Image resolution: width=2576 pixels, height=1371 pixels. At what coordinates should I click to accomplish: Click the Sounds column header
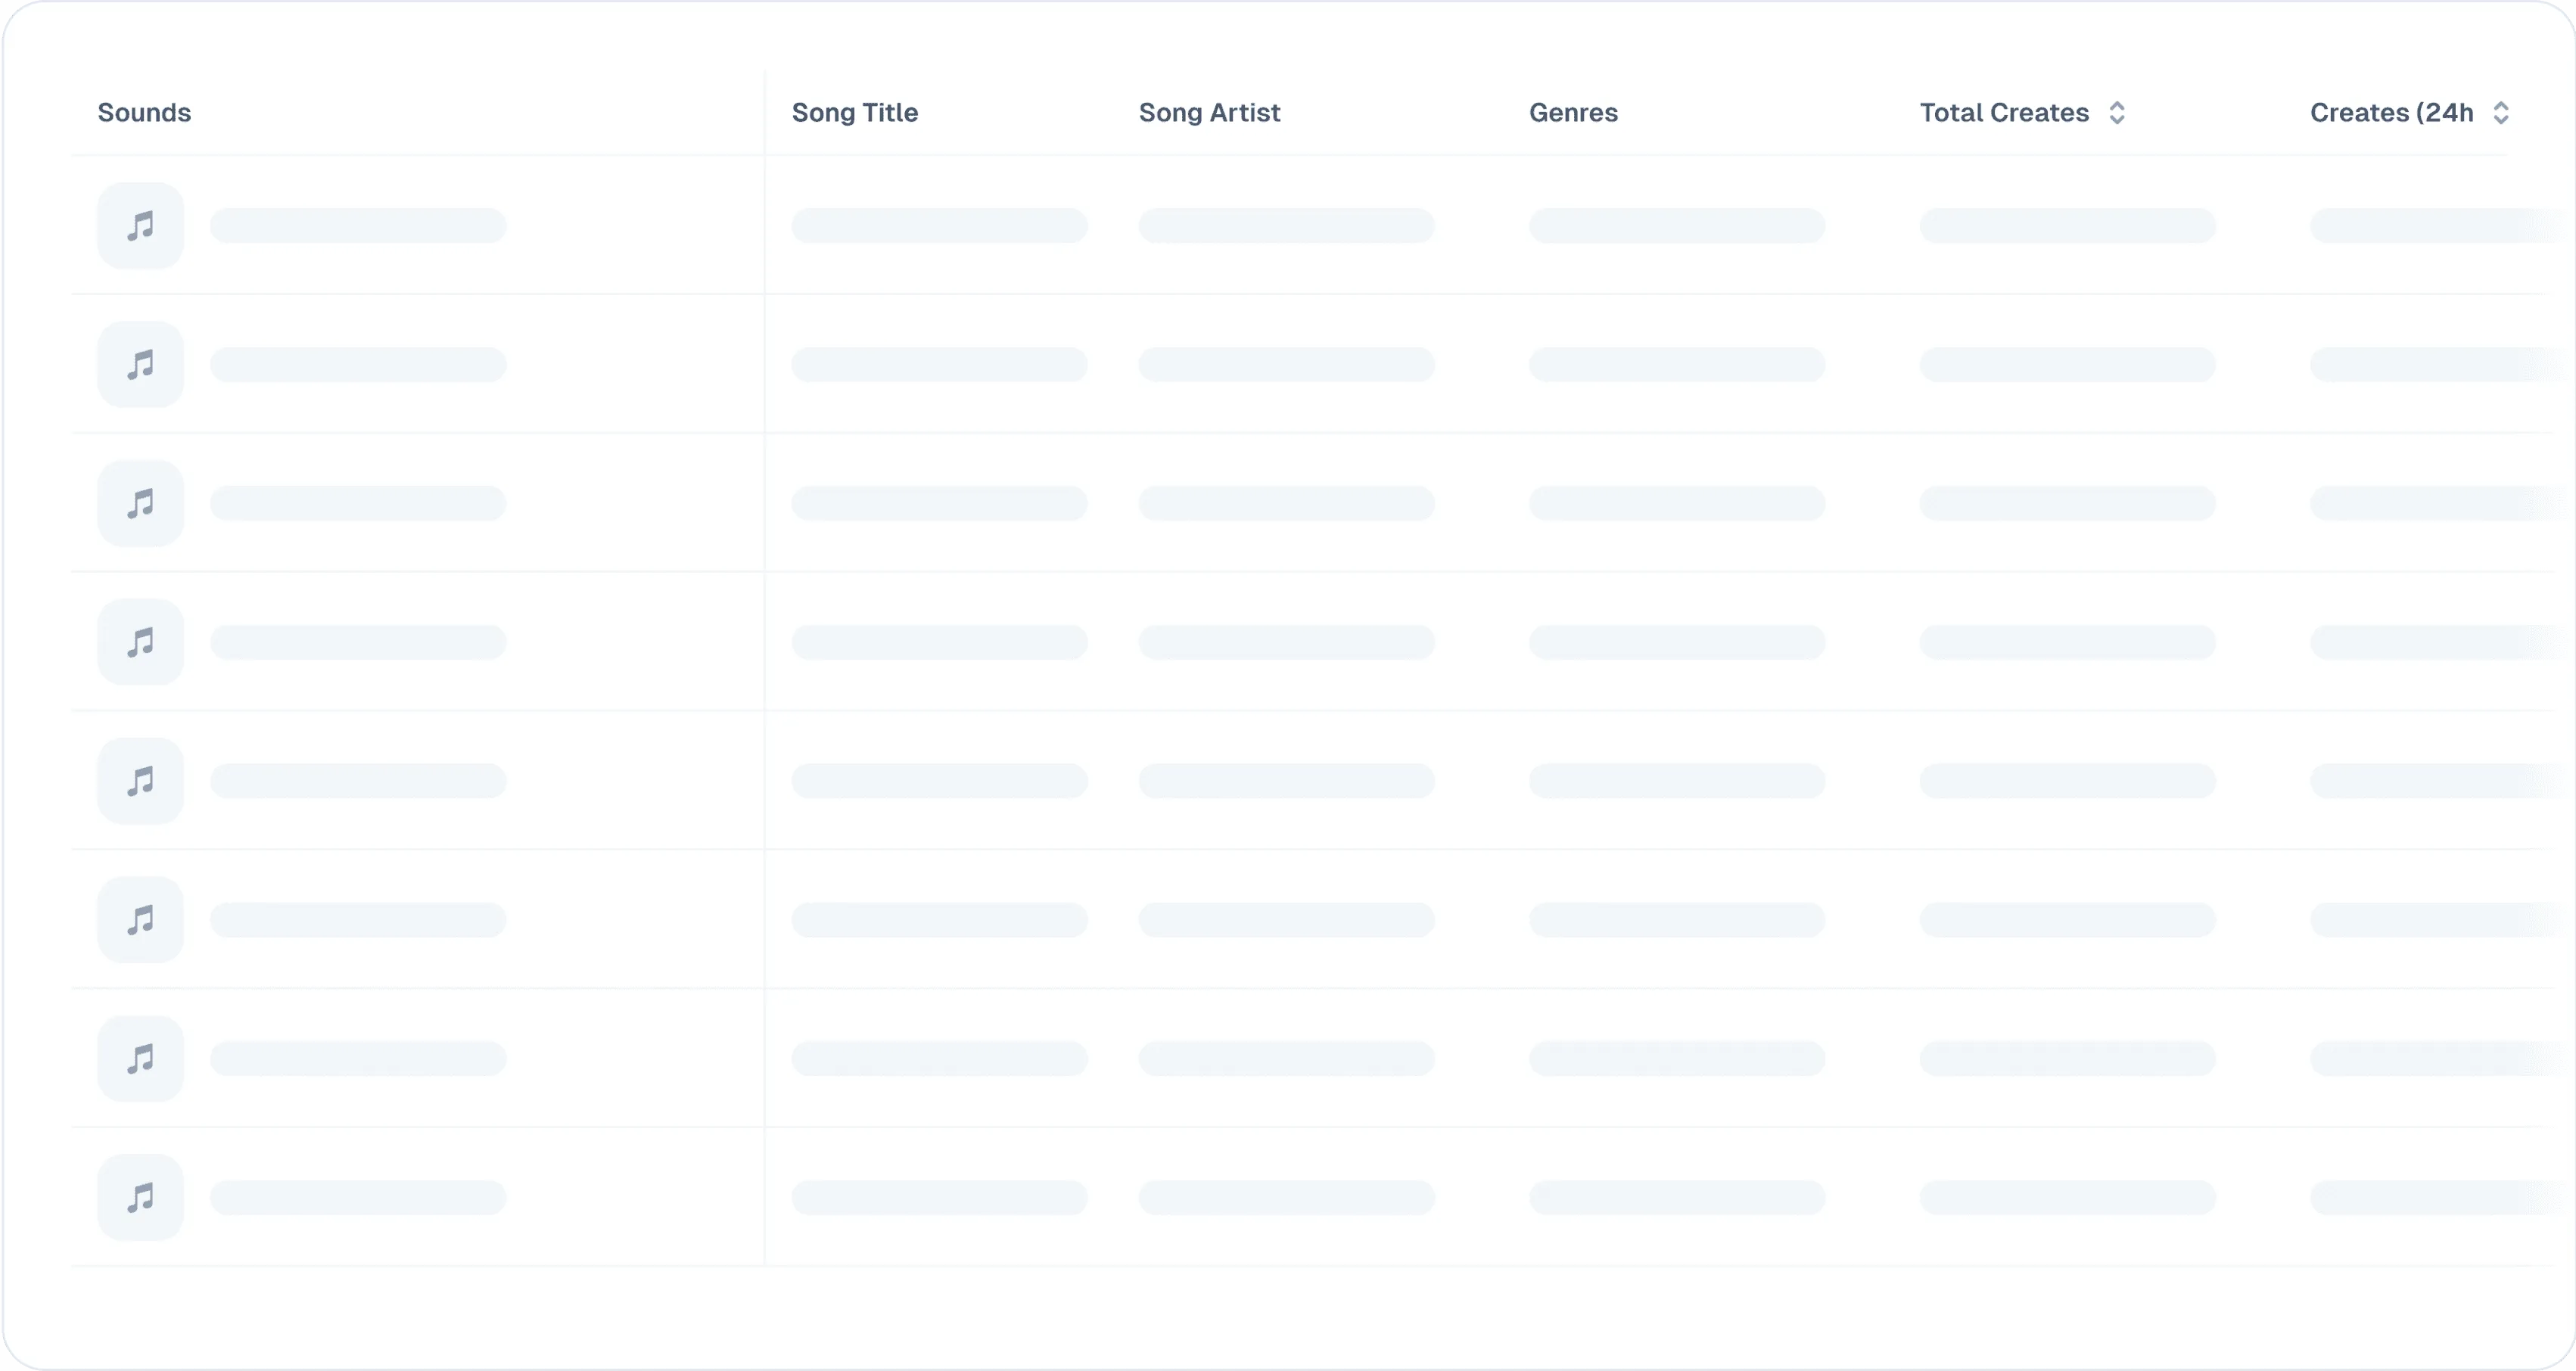pyautogui.click(x=144, y=113)
